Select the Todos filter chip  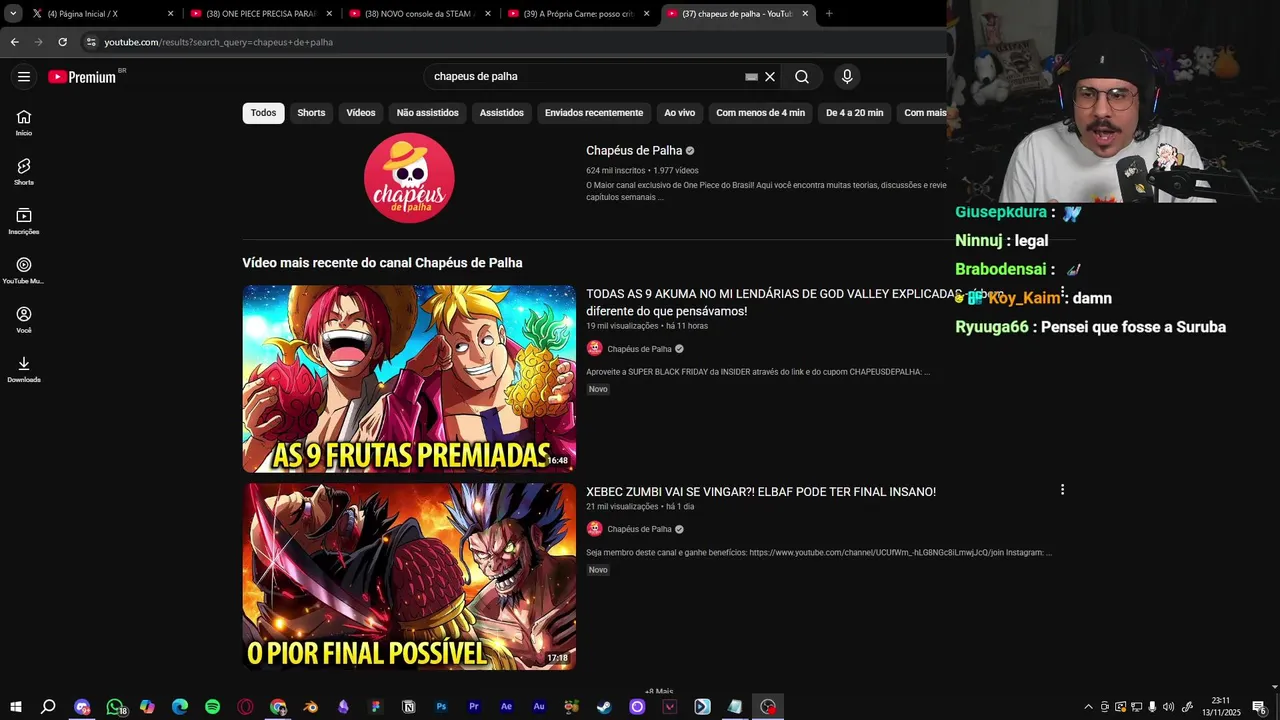pyautogui.click(x=263, y=113)
